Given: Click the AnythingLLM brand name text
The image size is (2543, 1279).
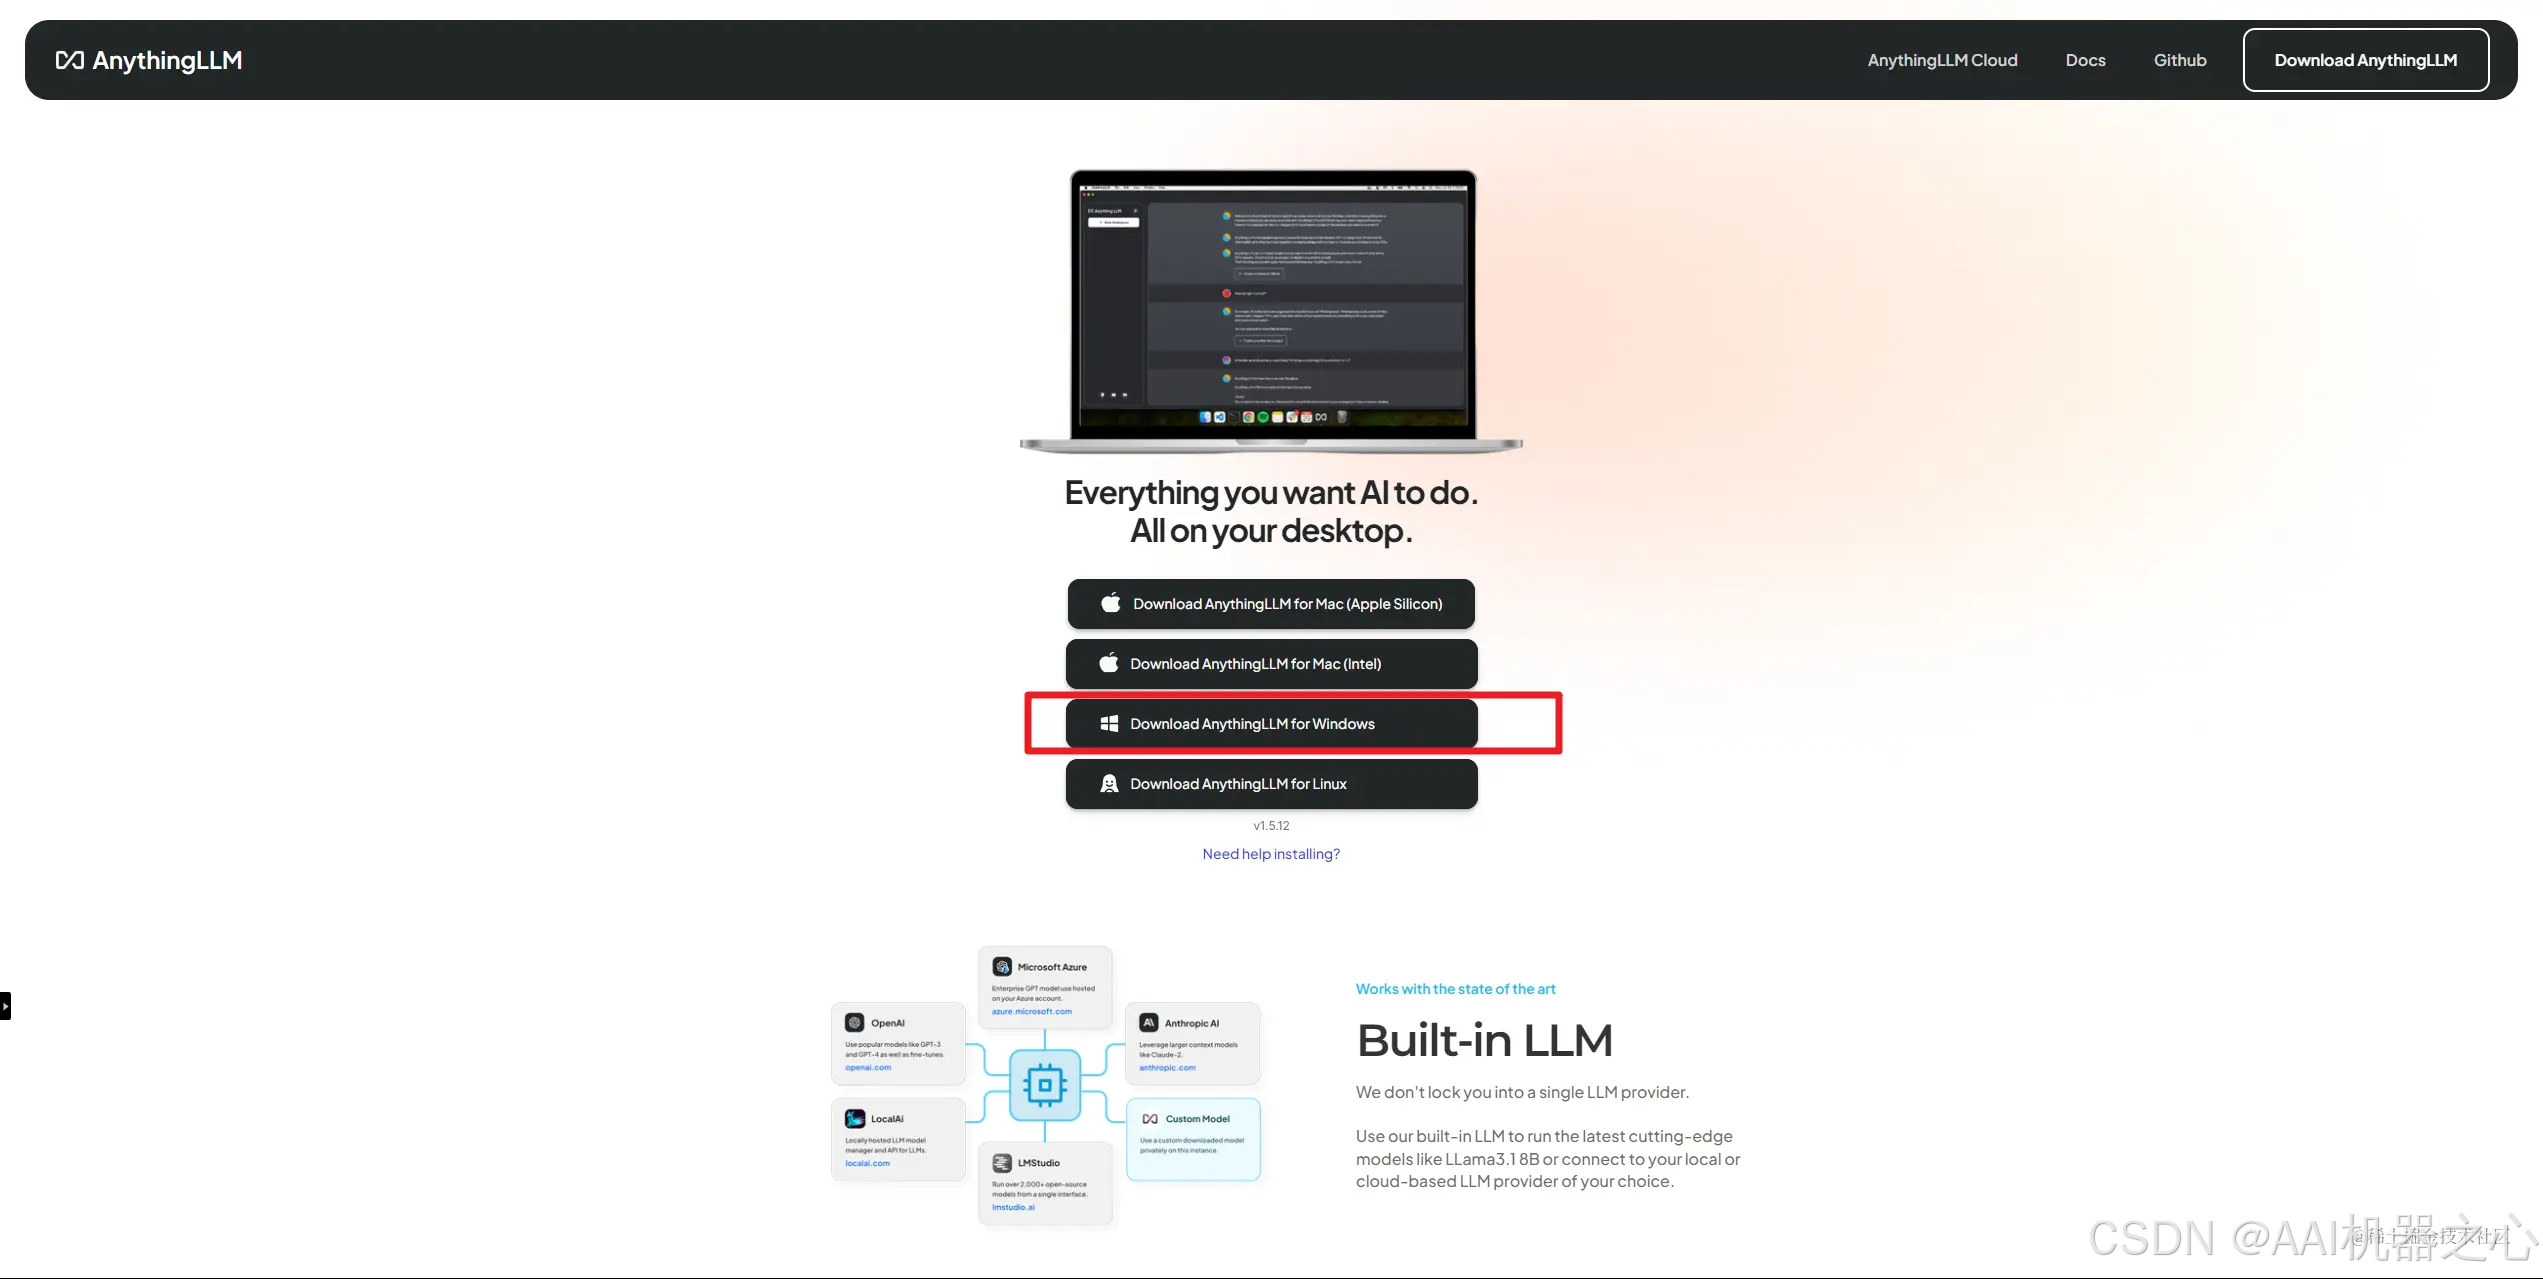Looking at the screenshot, I should pos(167,60).
